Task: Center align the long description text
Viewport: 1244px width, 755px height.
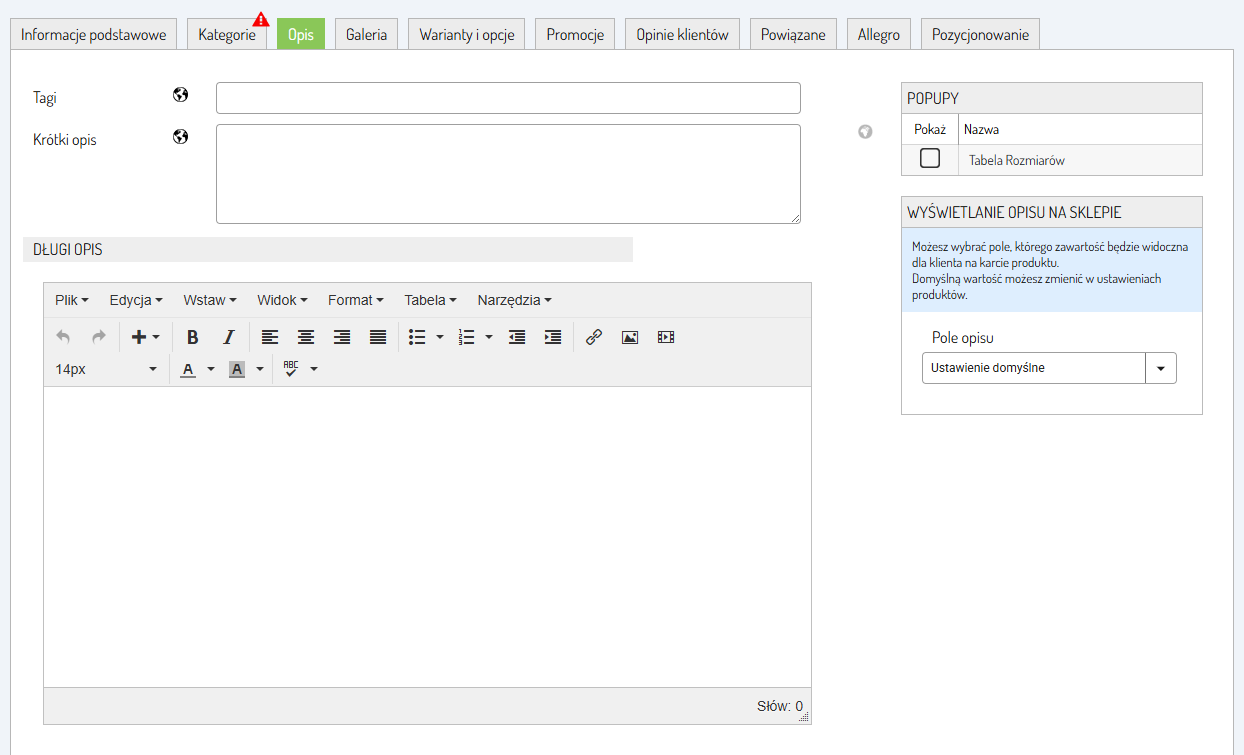Action: (x=306, y=338)
